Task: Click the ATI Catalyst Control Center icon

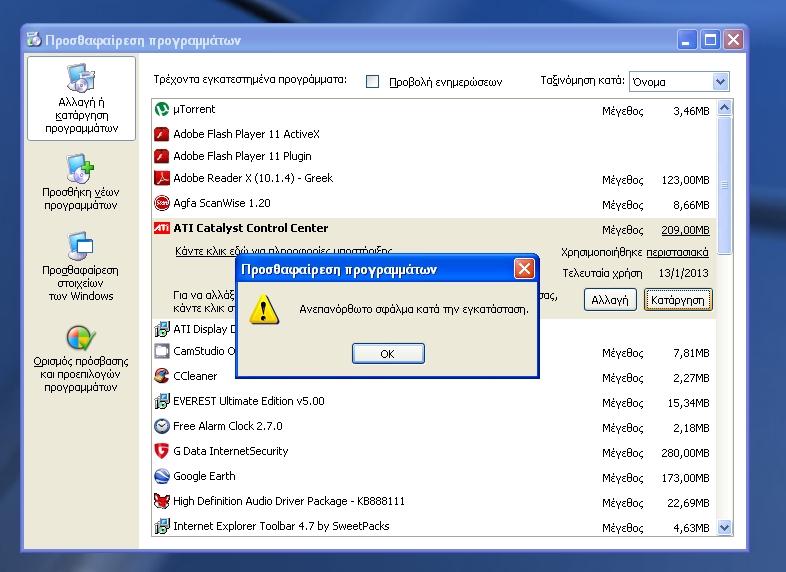Action: click(x=161, y=228)
